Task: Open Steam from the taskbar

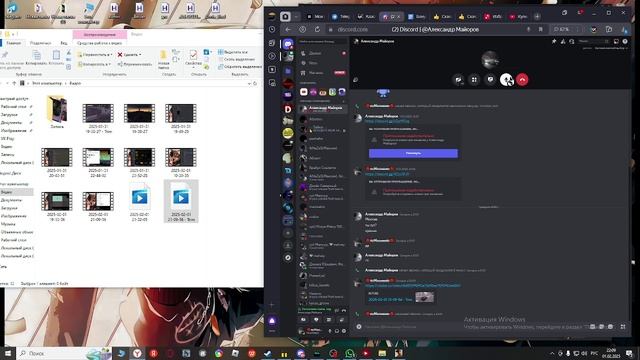Action: pyautogui.click(x=268, y=353)
